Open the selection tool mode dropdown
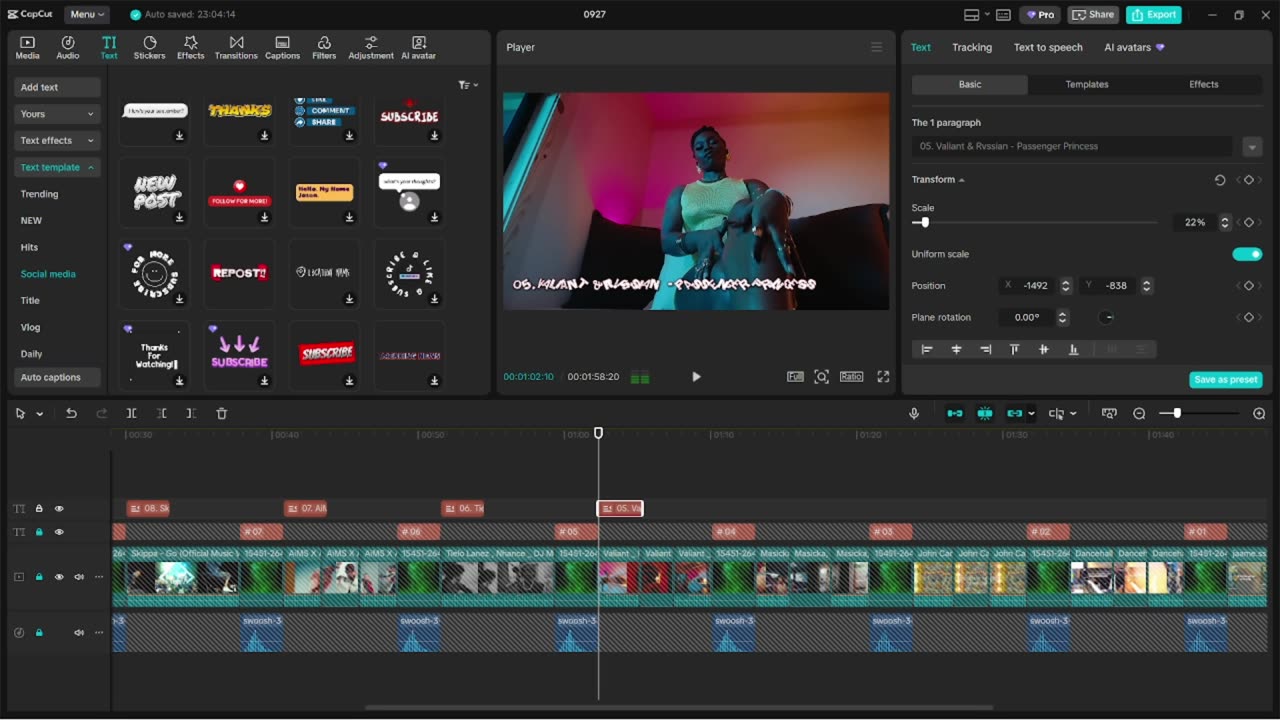The width and height of the screenshot is (1280, 720). click(x=40, y=414)
